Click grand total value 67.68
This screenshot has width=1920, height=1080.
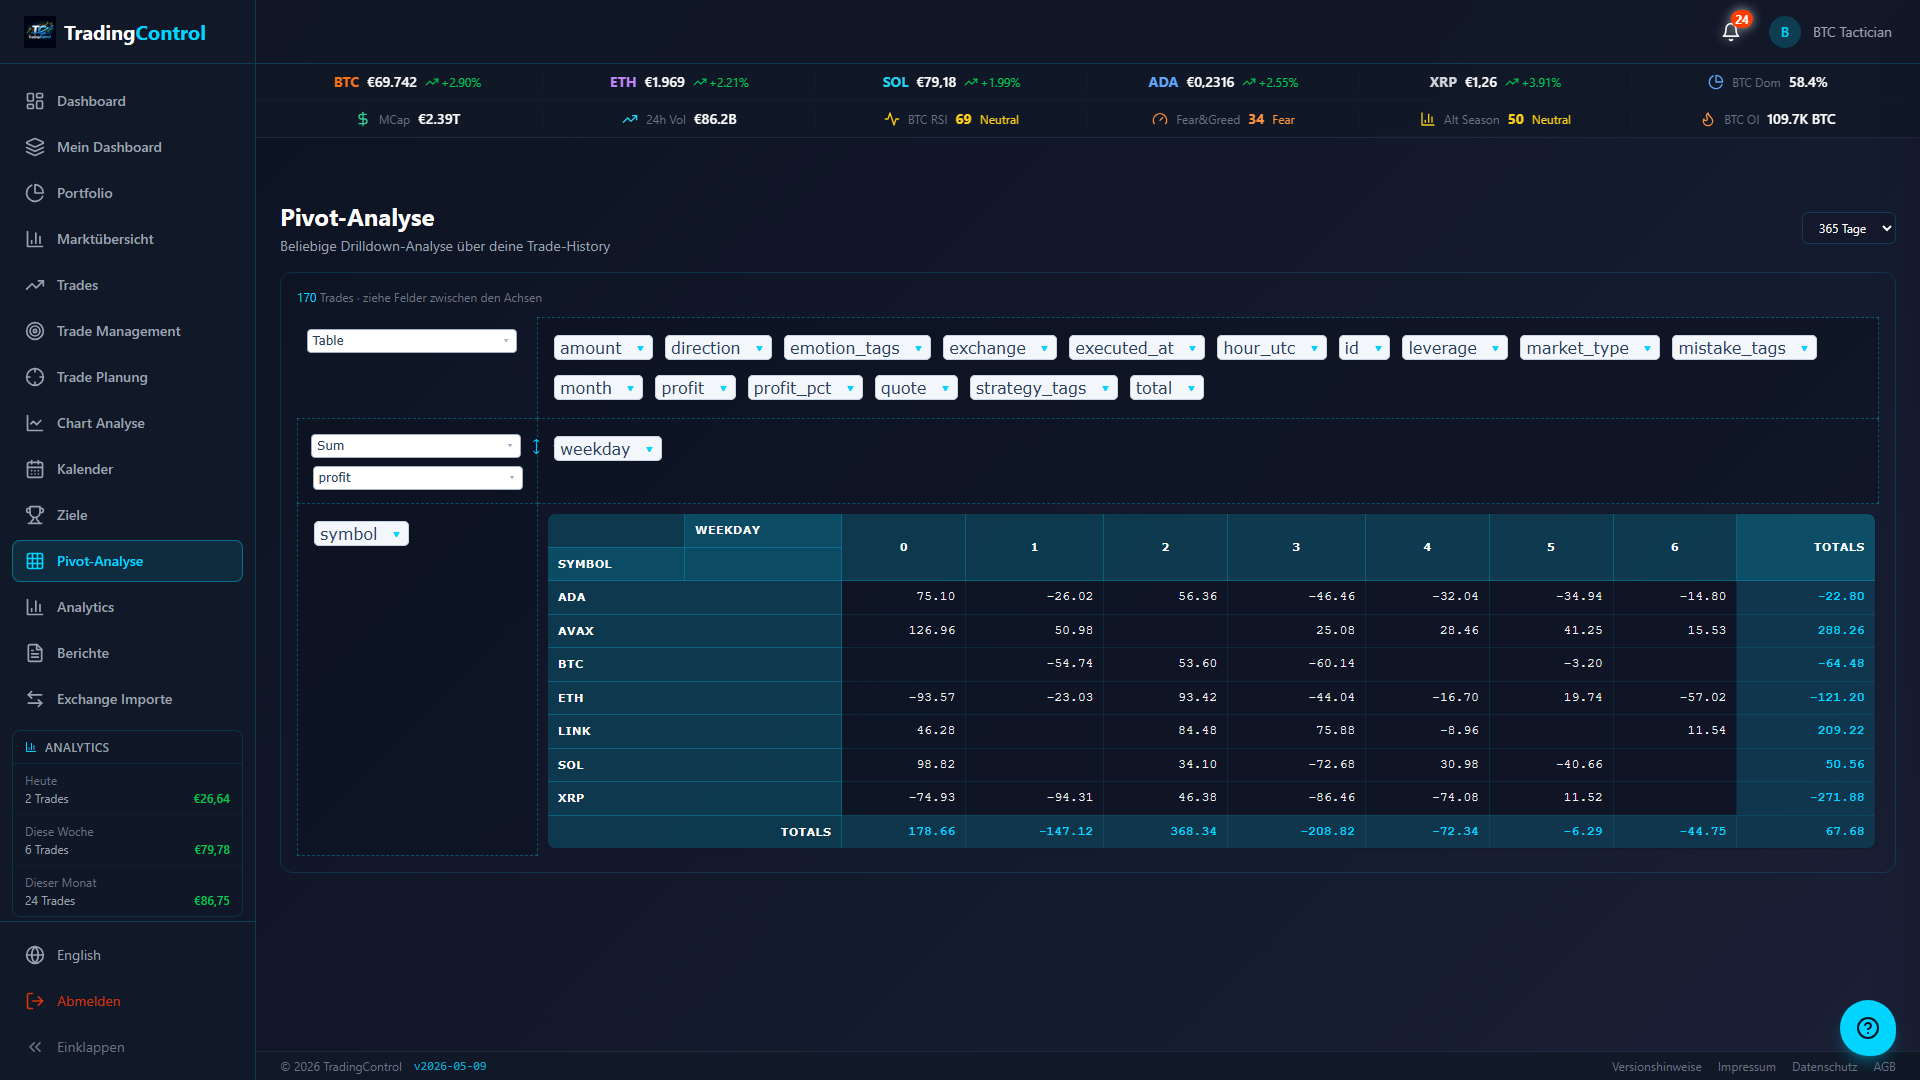point(1844,831)
